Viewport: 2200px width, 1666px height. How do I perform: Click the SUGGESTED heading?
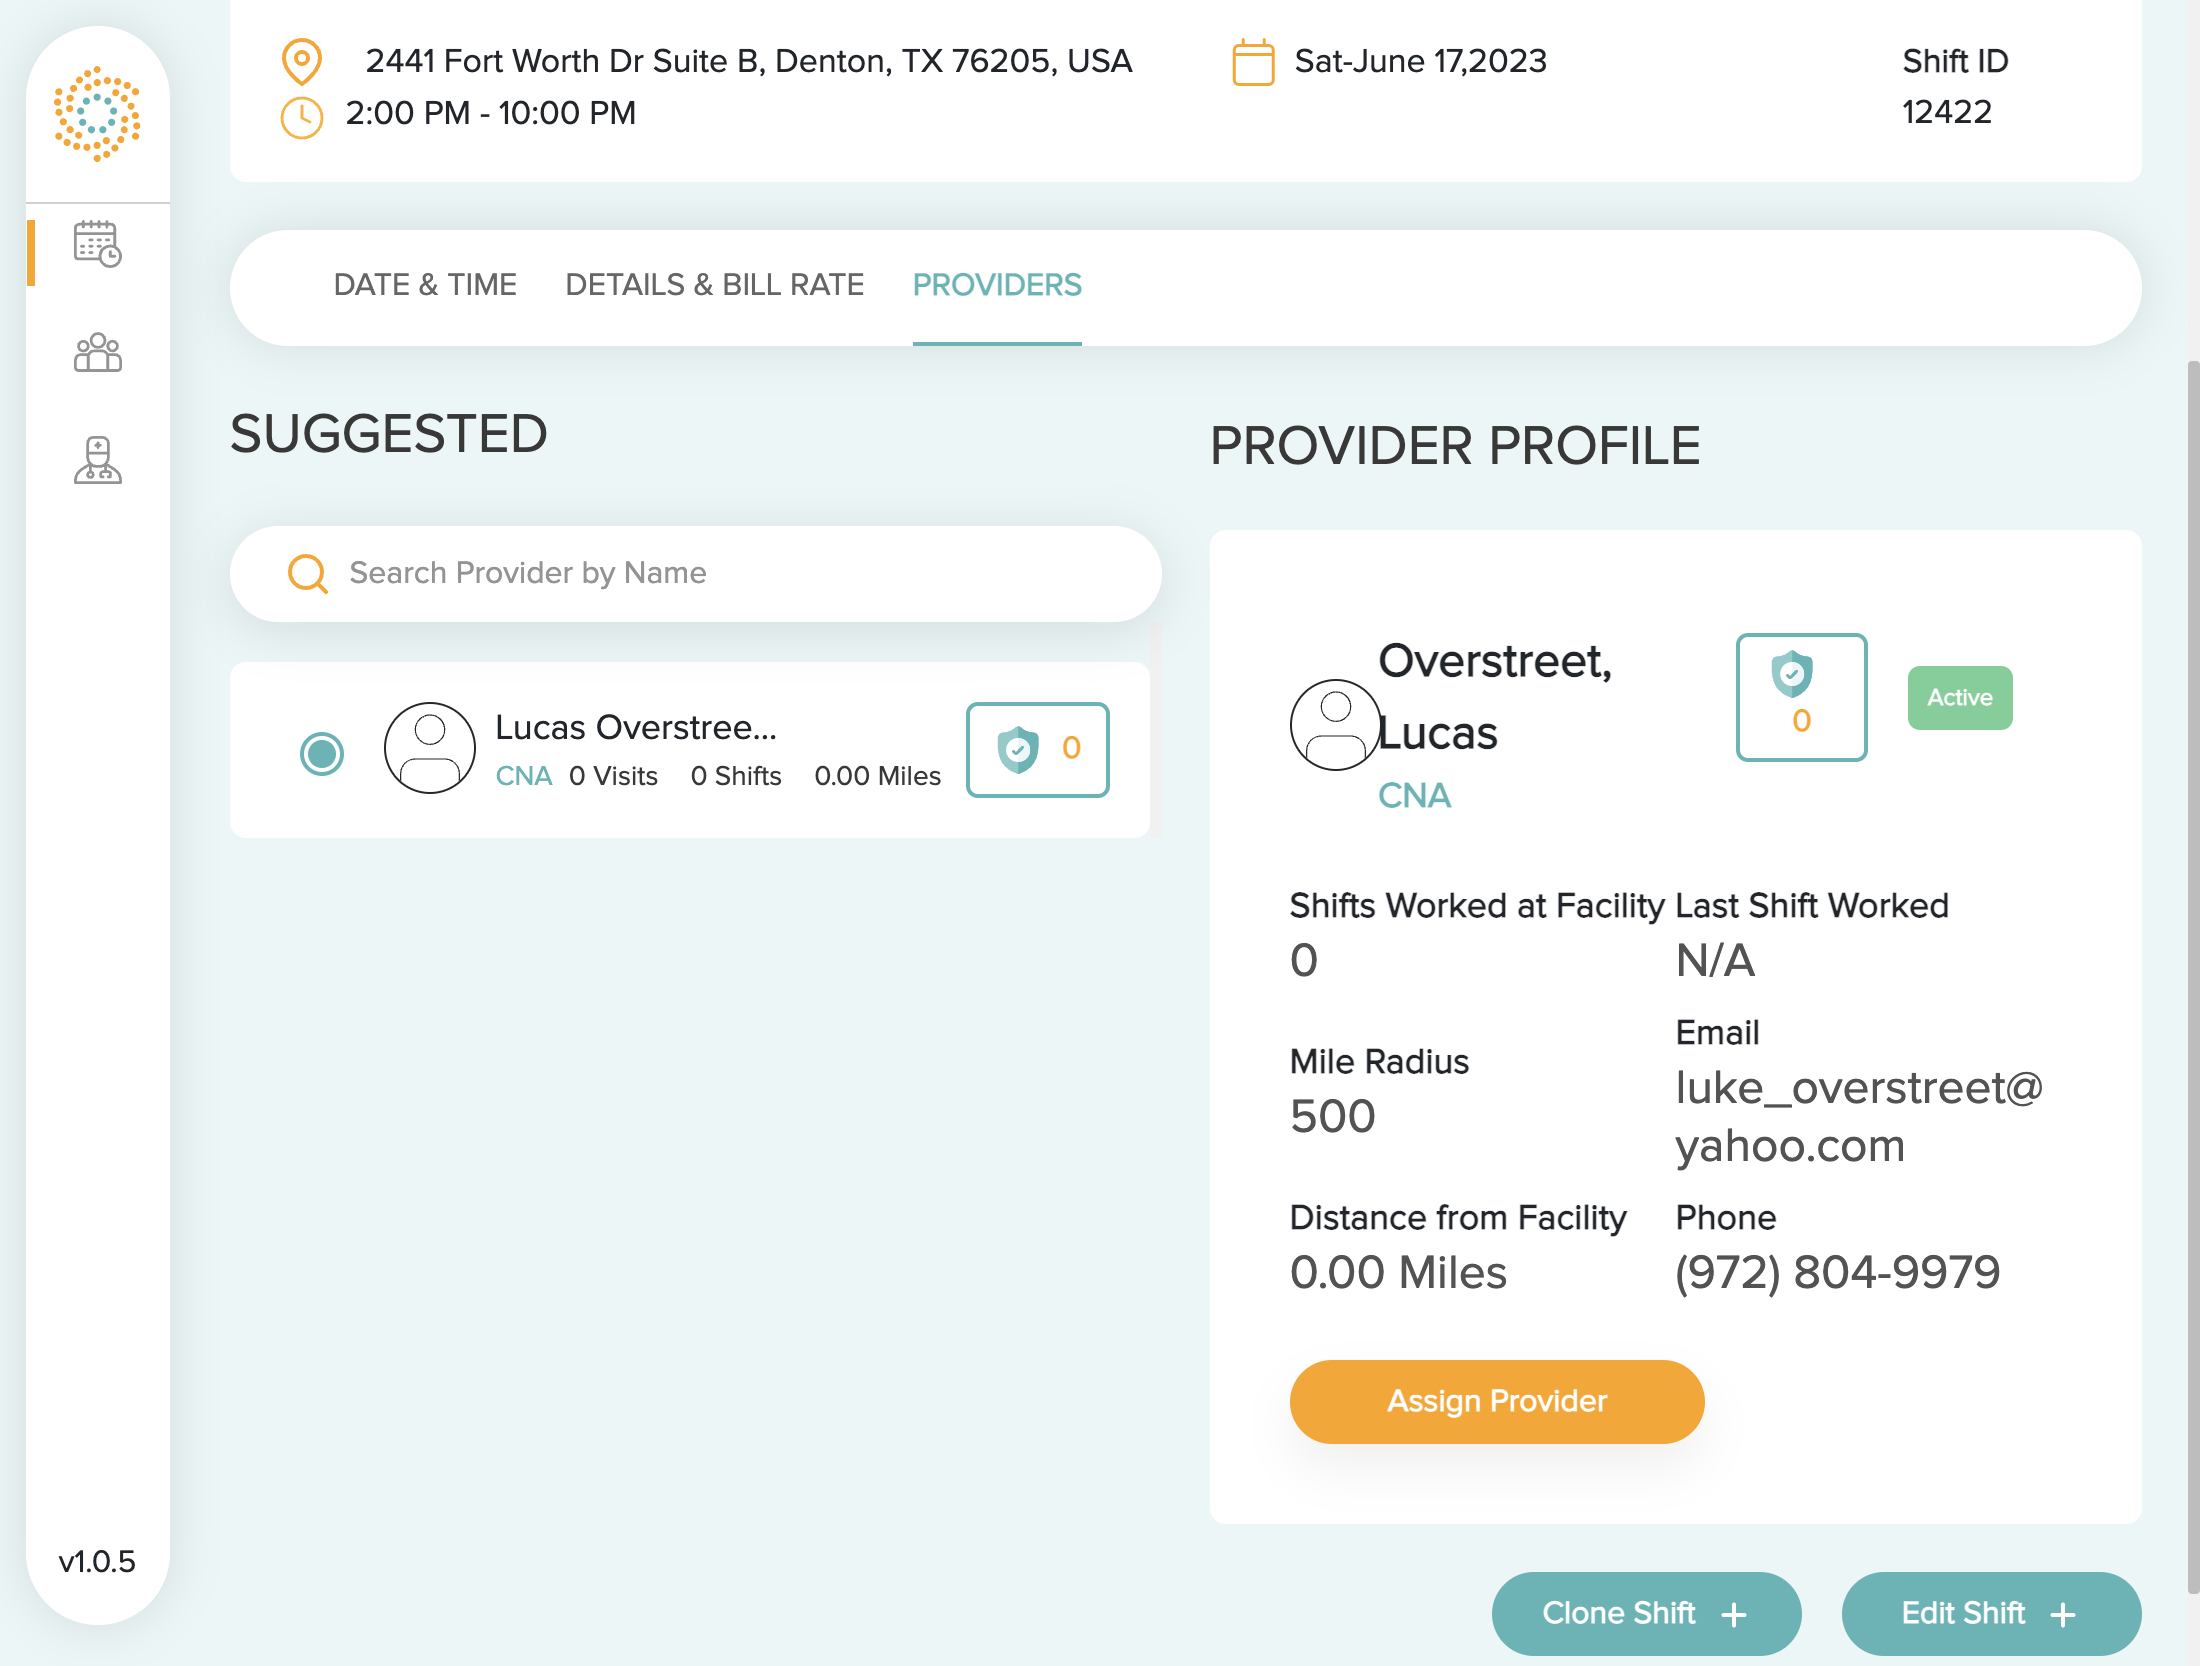pos(389,434)
